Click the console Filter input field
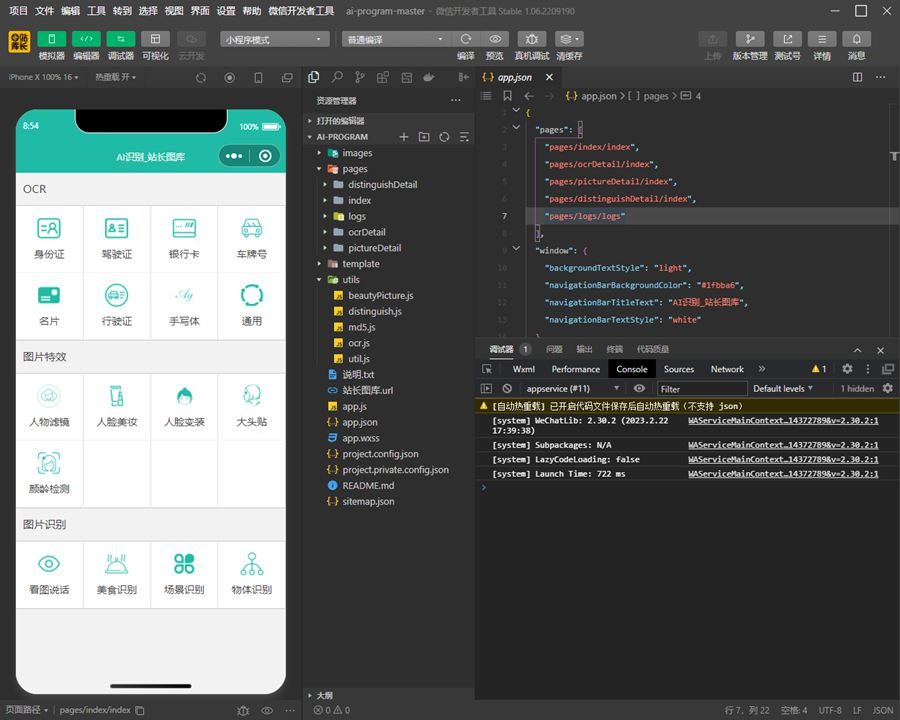The width and height of the screenshot is (900, 720). pos(701,389)
